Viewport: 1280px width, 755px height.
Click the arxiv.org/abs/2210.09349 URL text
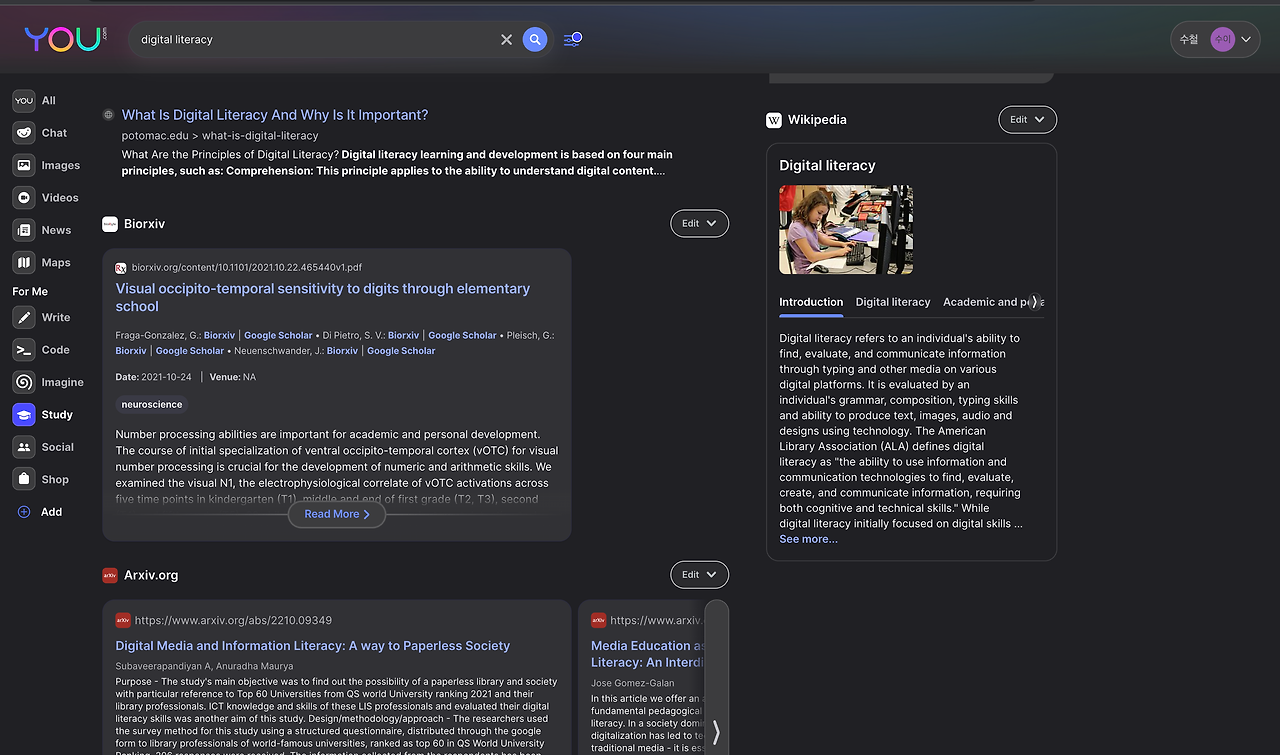(x=233, y=621)
